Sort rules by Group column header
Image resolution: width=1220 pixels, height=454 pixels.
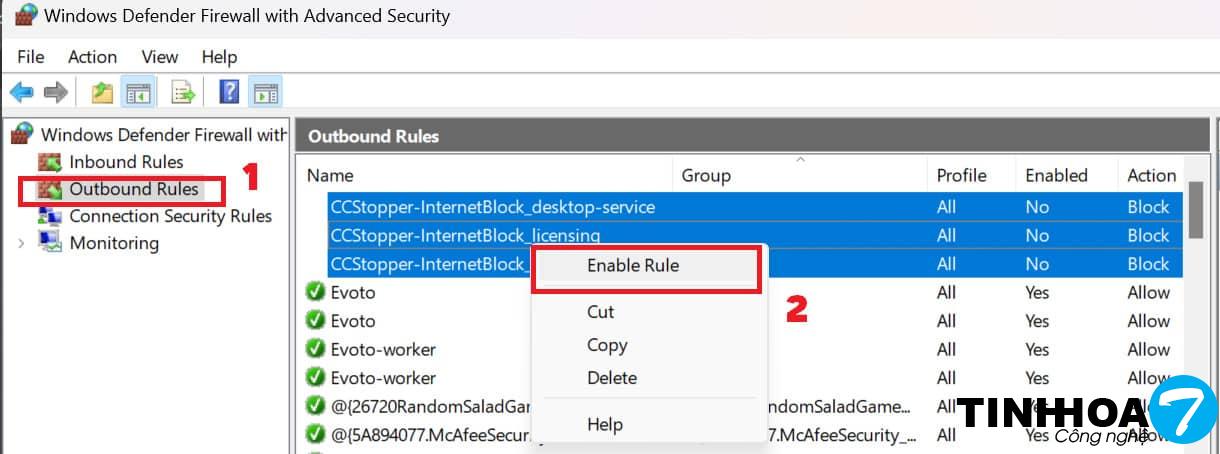click(x=706, y=176)
